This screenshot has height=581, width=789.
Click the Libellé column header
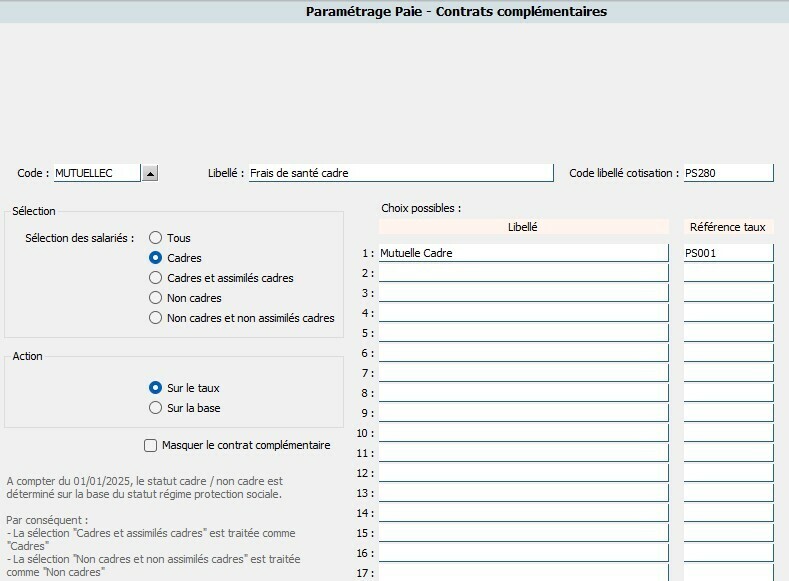524,227
